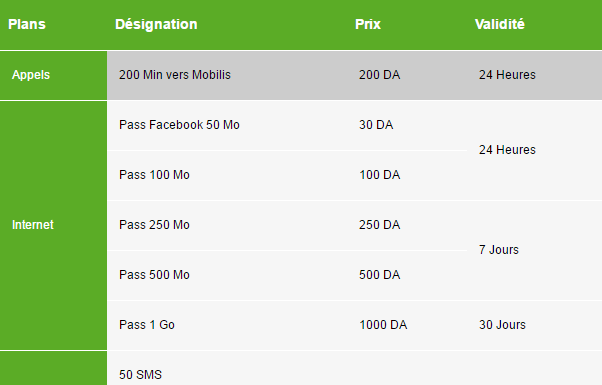The image size is (602, 385).
Task: Click the Plans column header
Action: (x=27, y=24)
